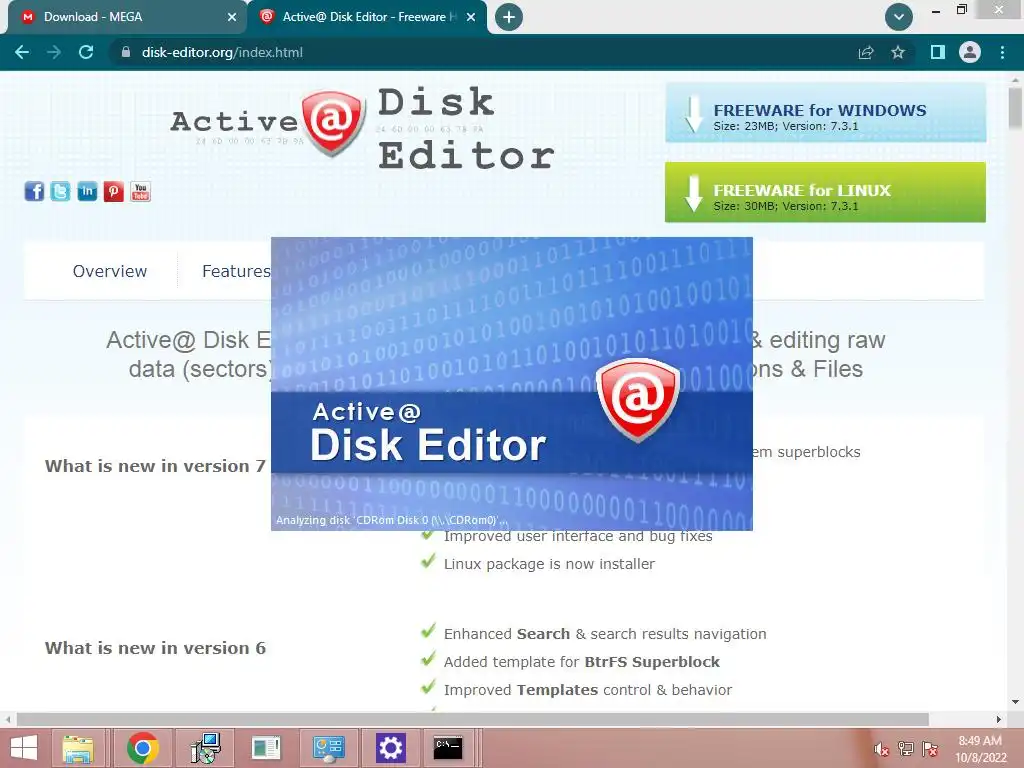Expand the tab search dropdown
This screenshot has width=1024, height=768.
899,17
